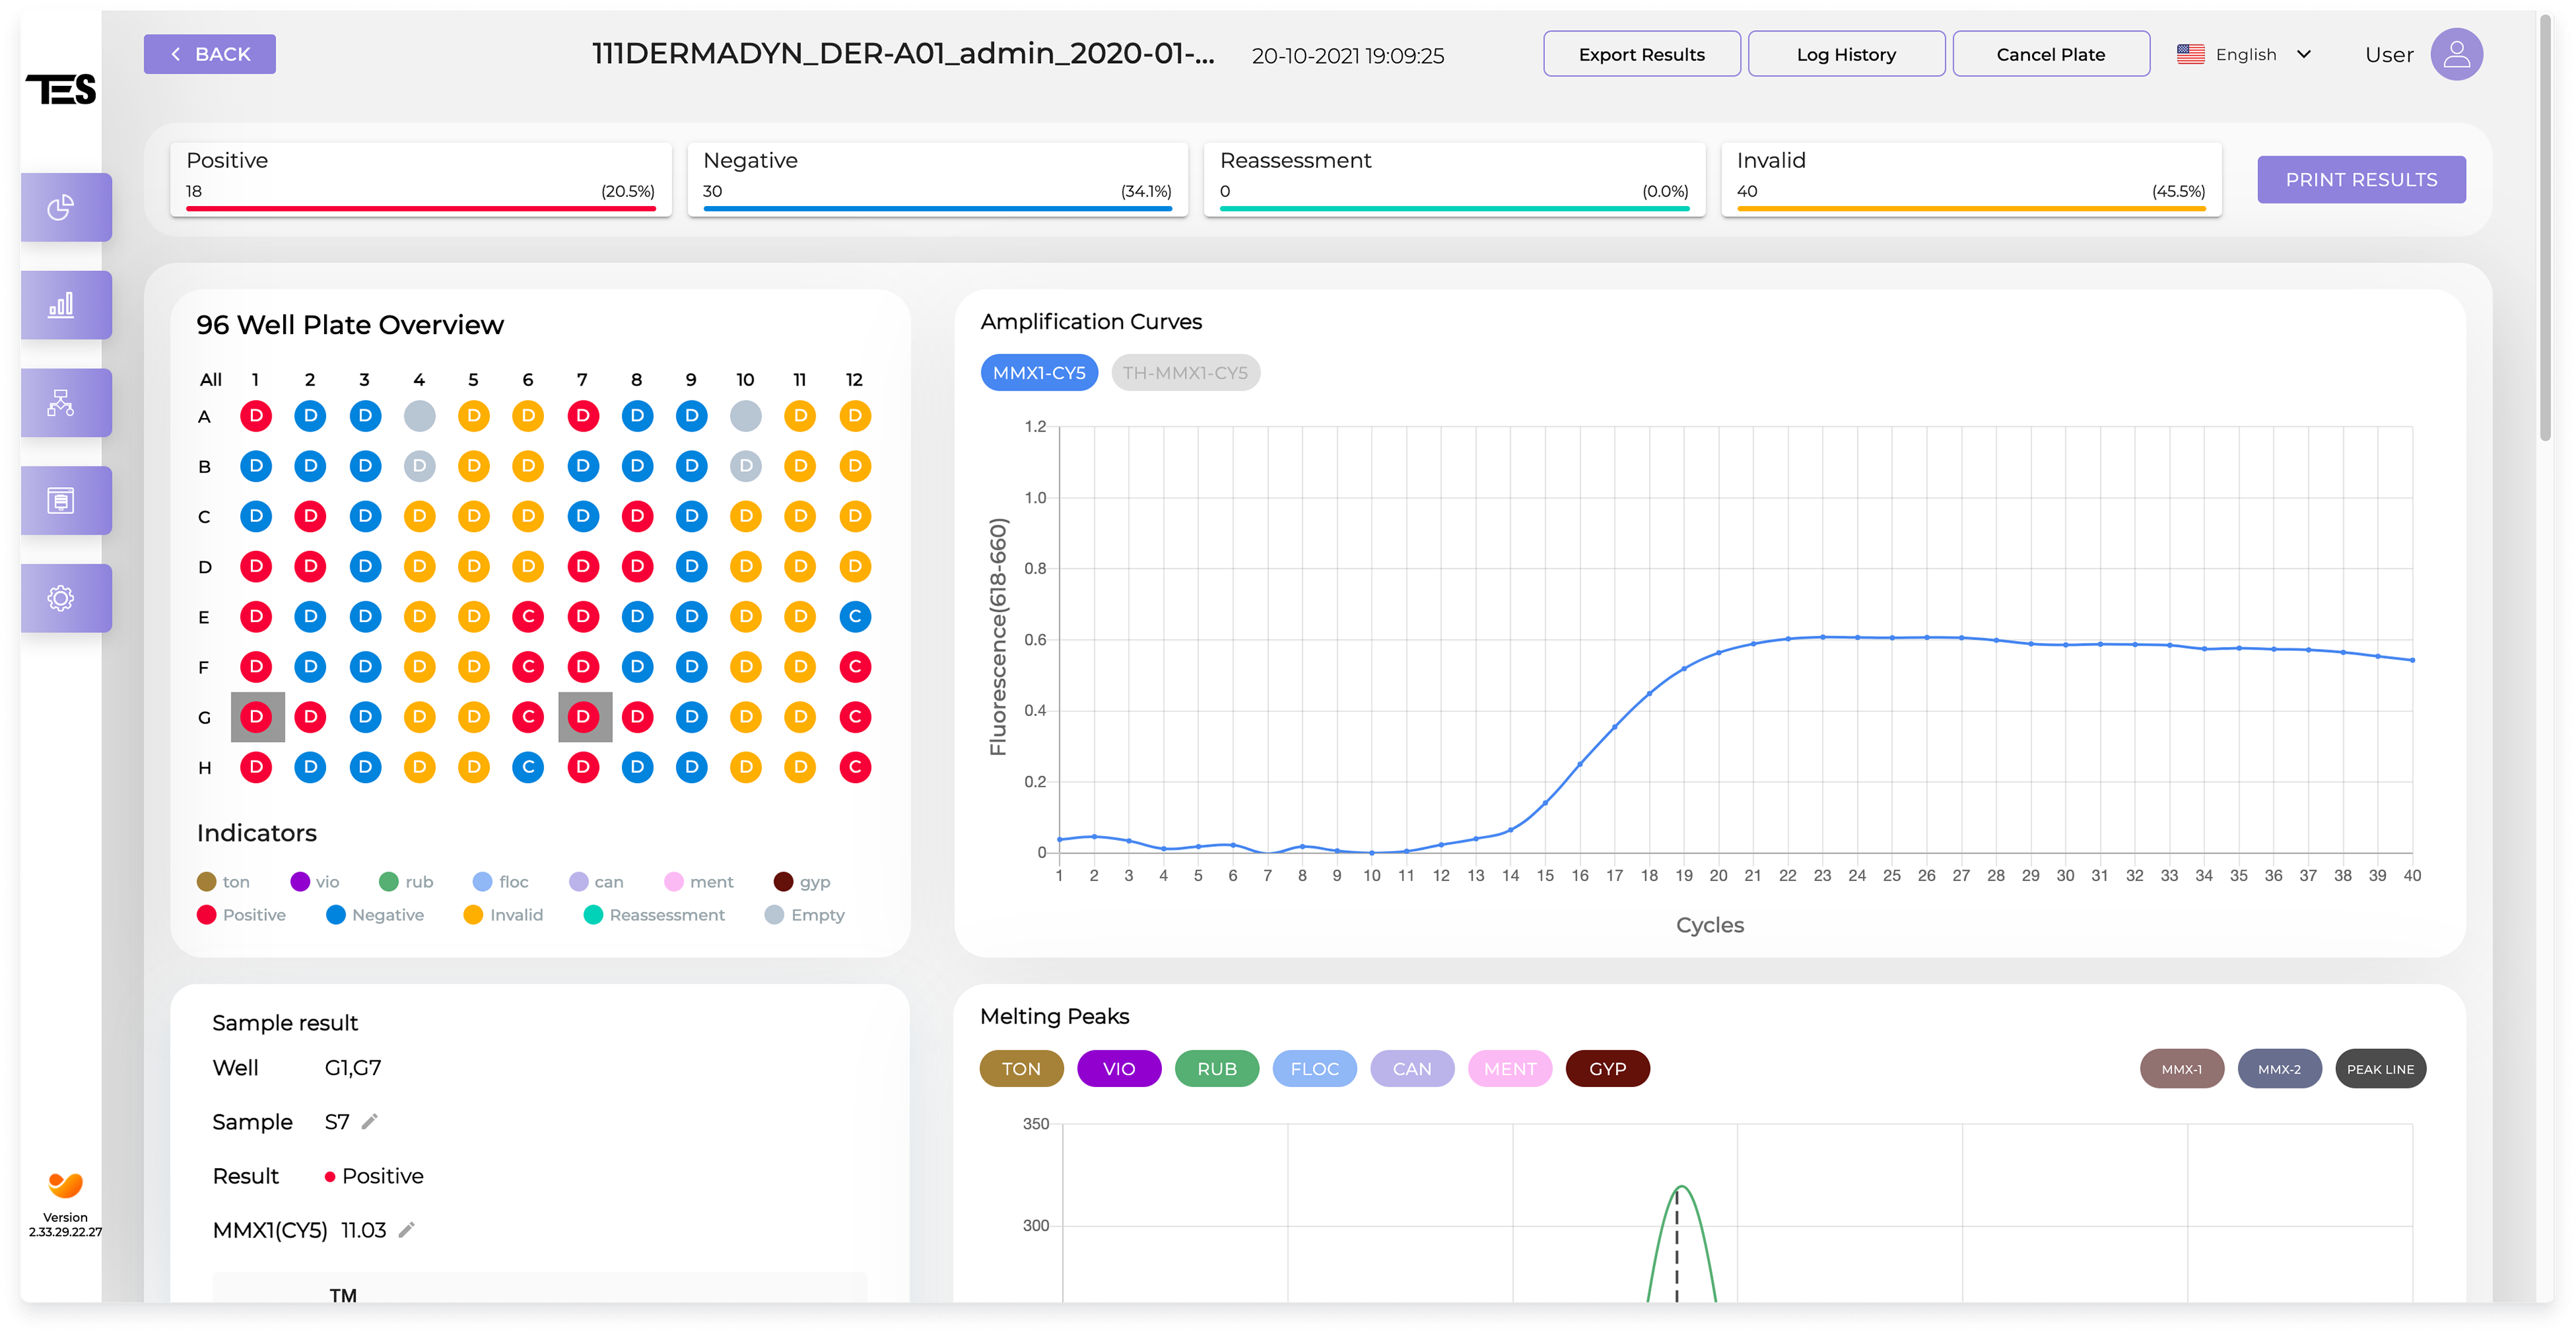The height and width of the screenshot is (1334, 2576).
Task: Select well A7 in the plate
Action: (x=583, y=416)
